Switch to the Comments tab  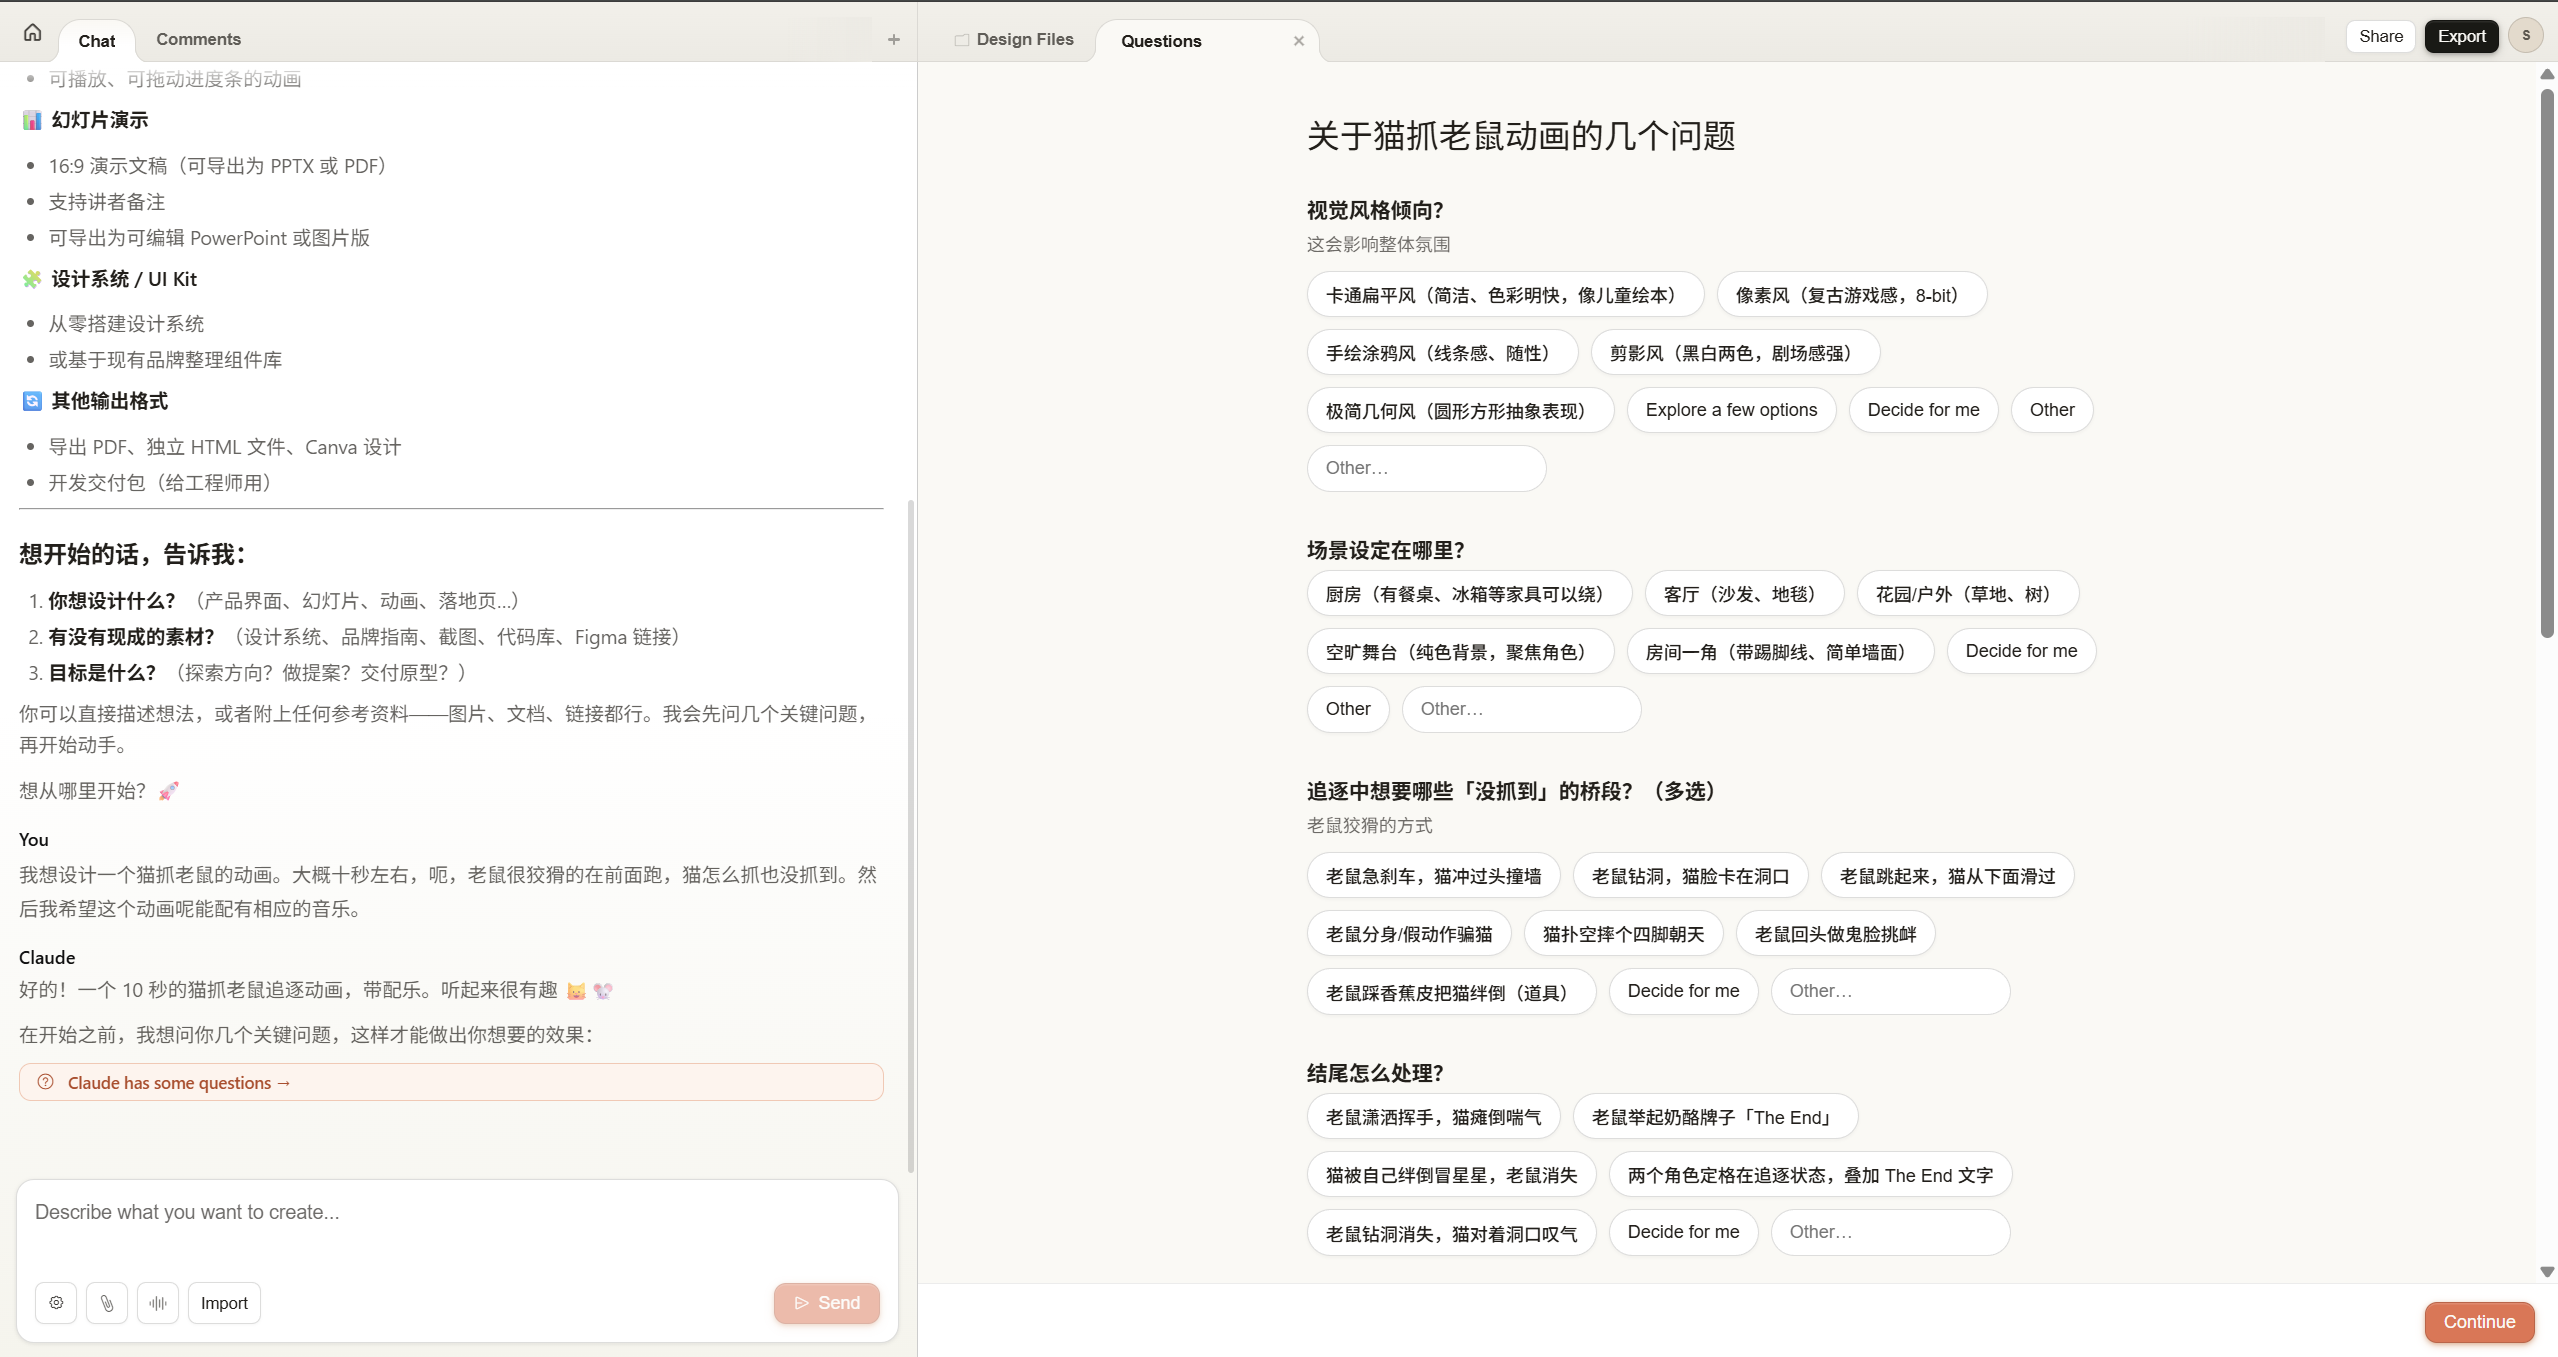(198, 39)
